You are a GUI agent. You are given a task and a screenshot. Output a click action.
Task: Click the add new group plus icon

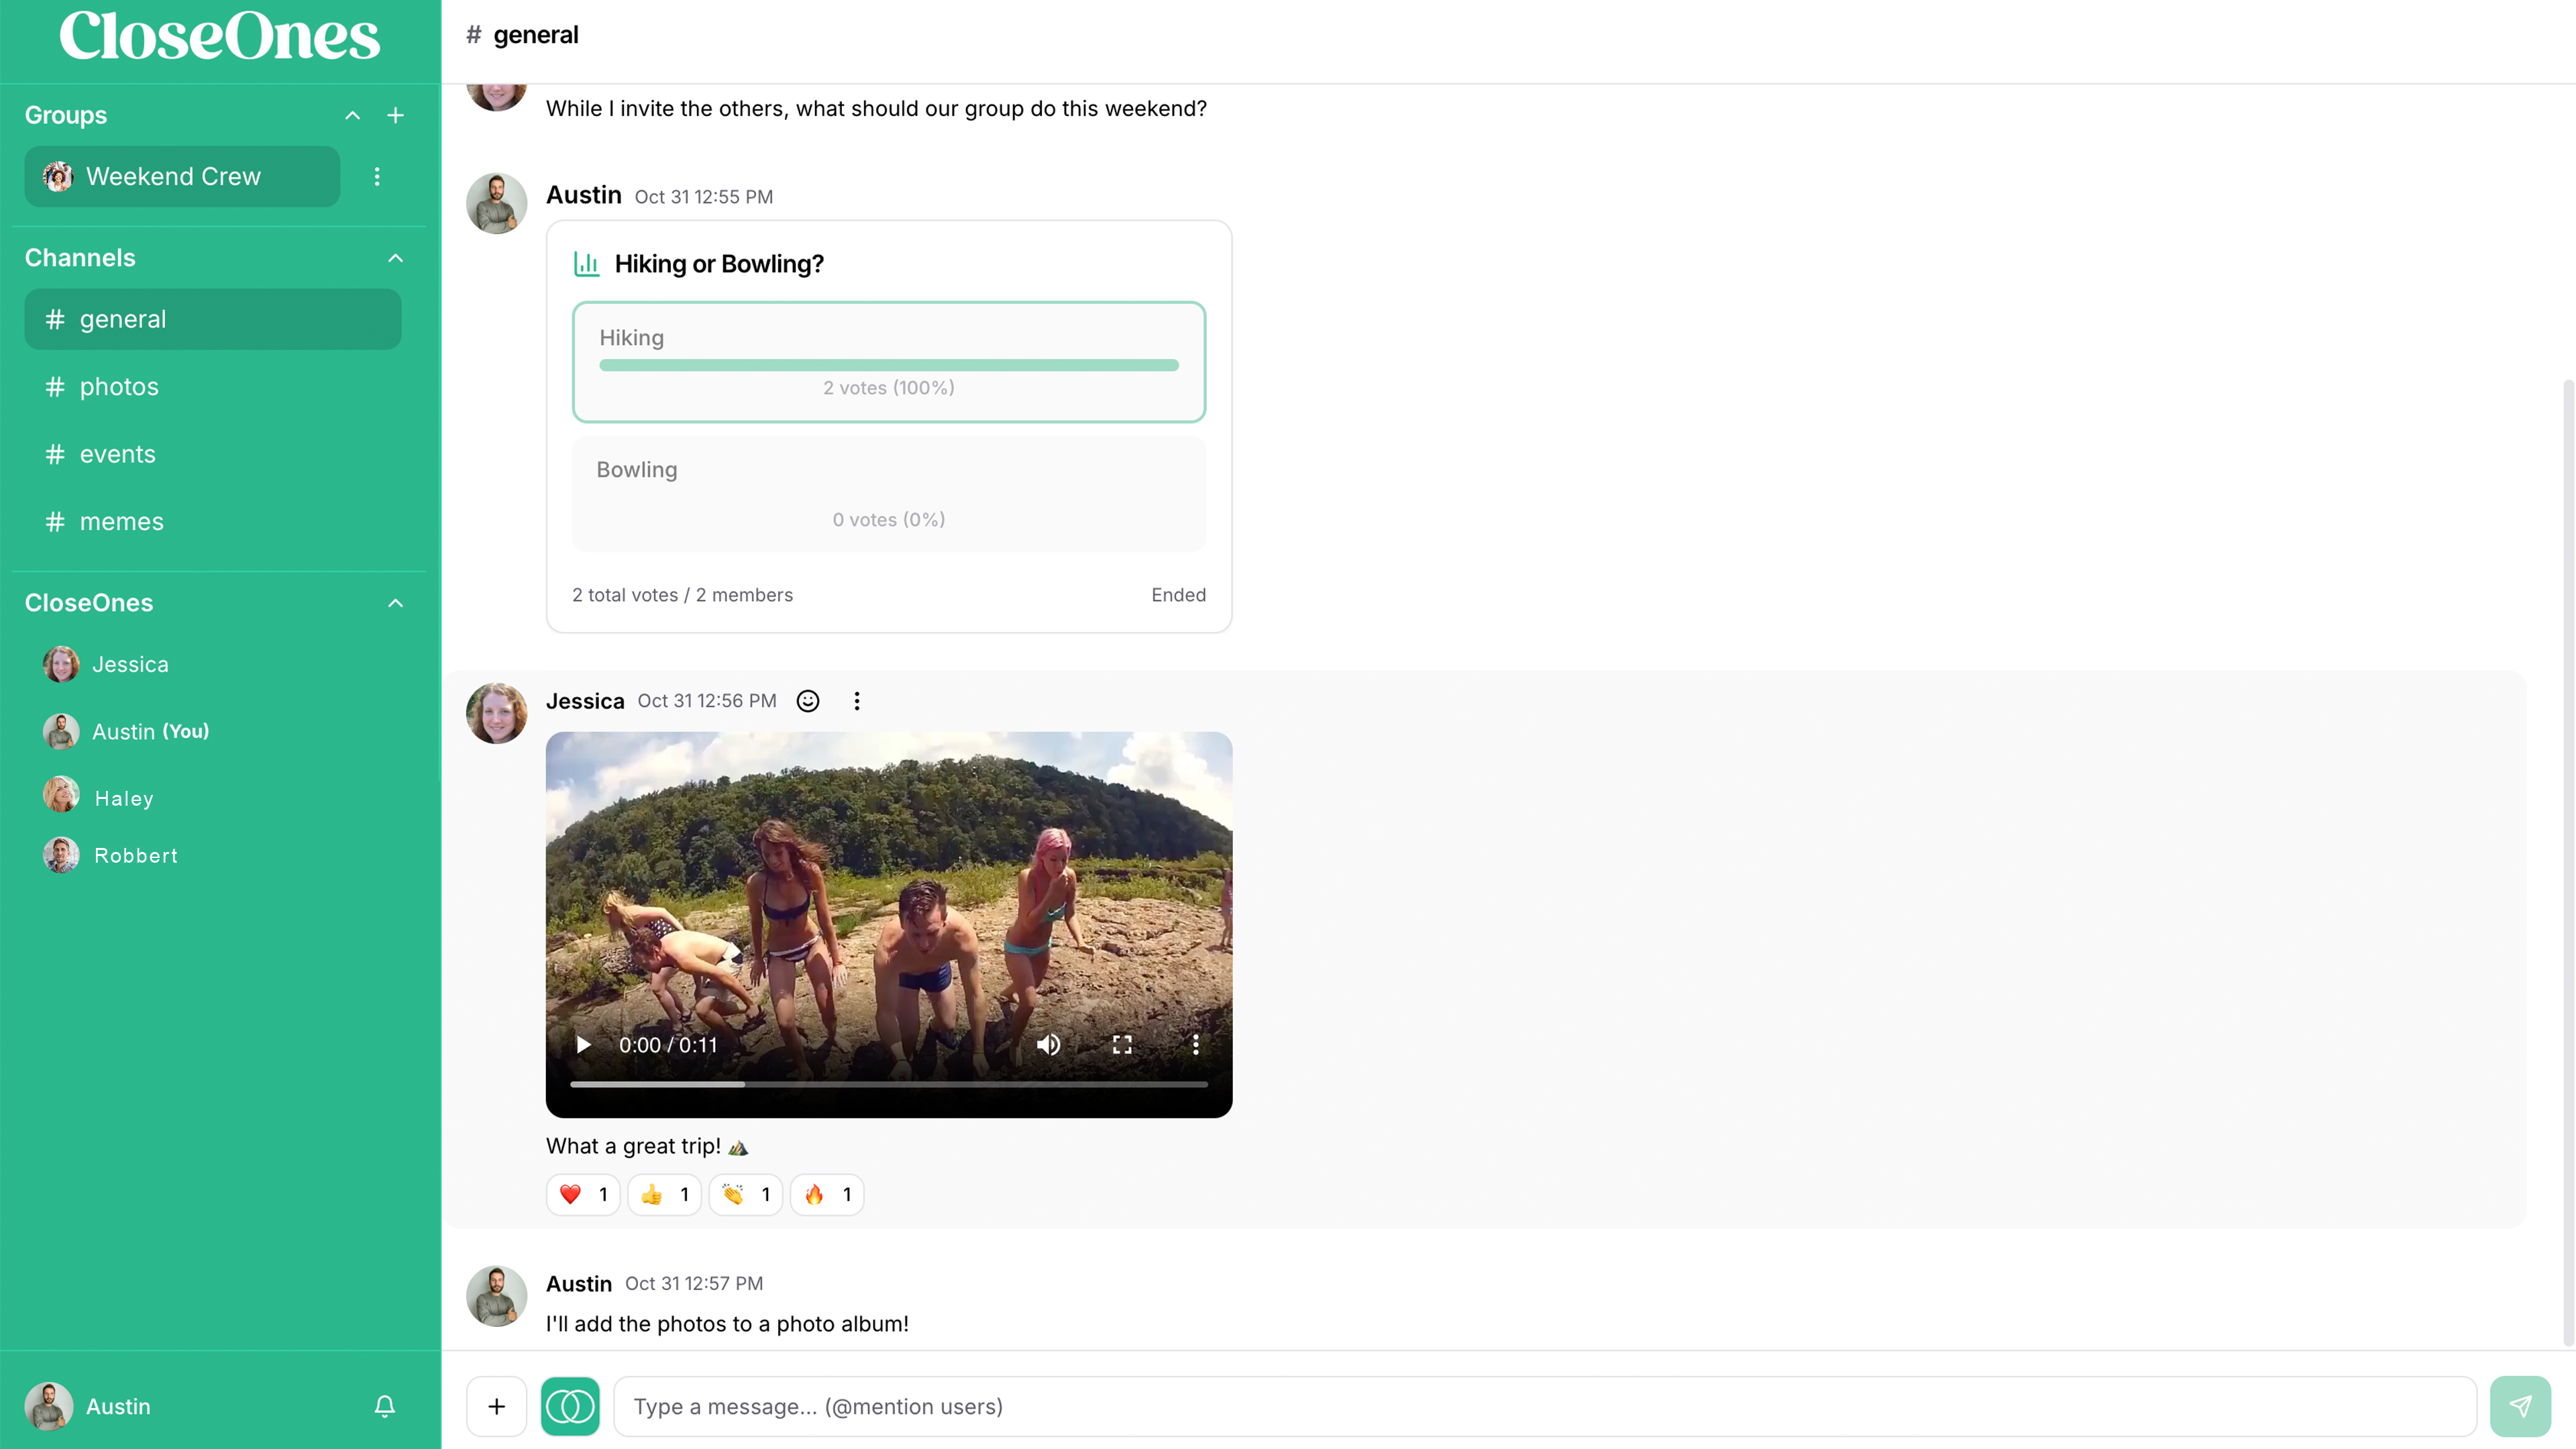396,115
